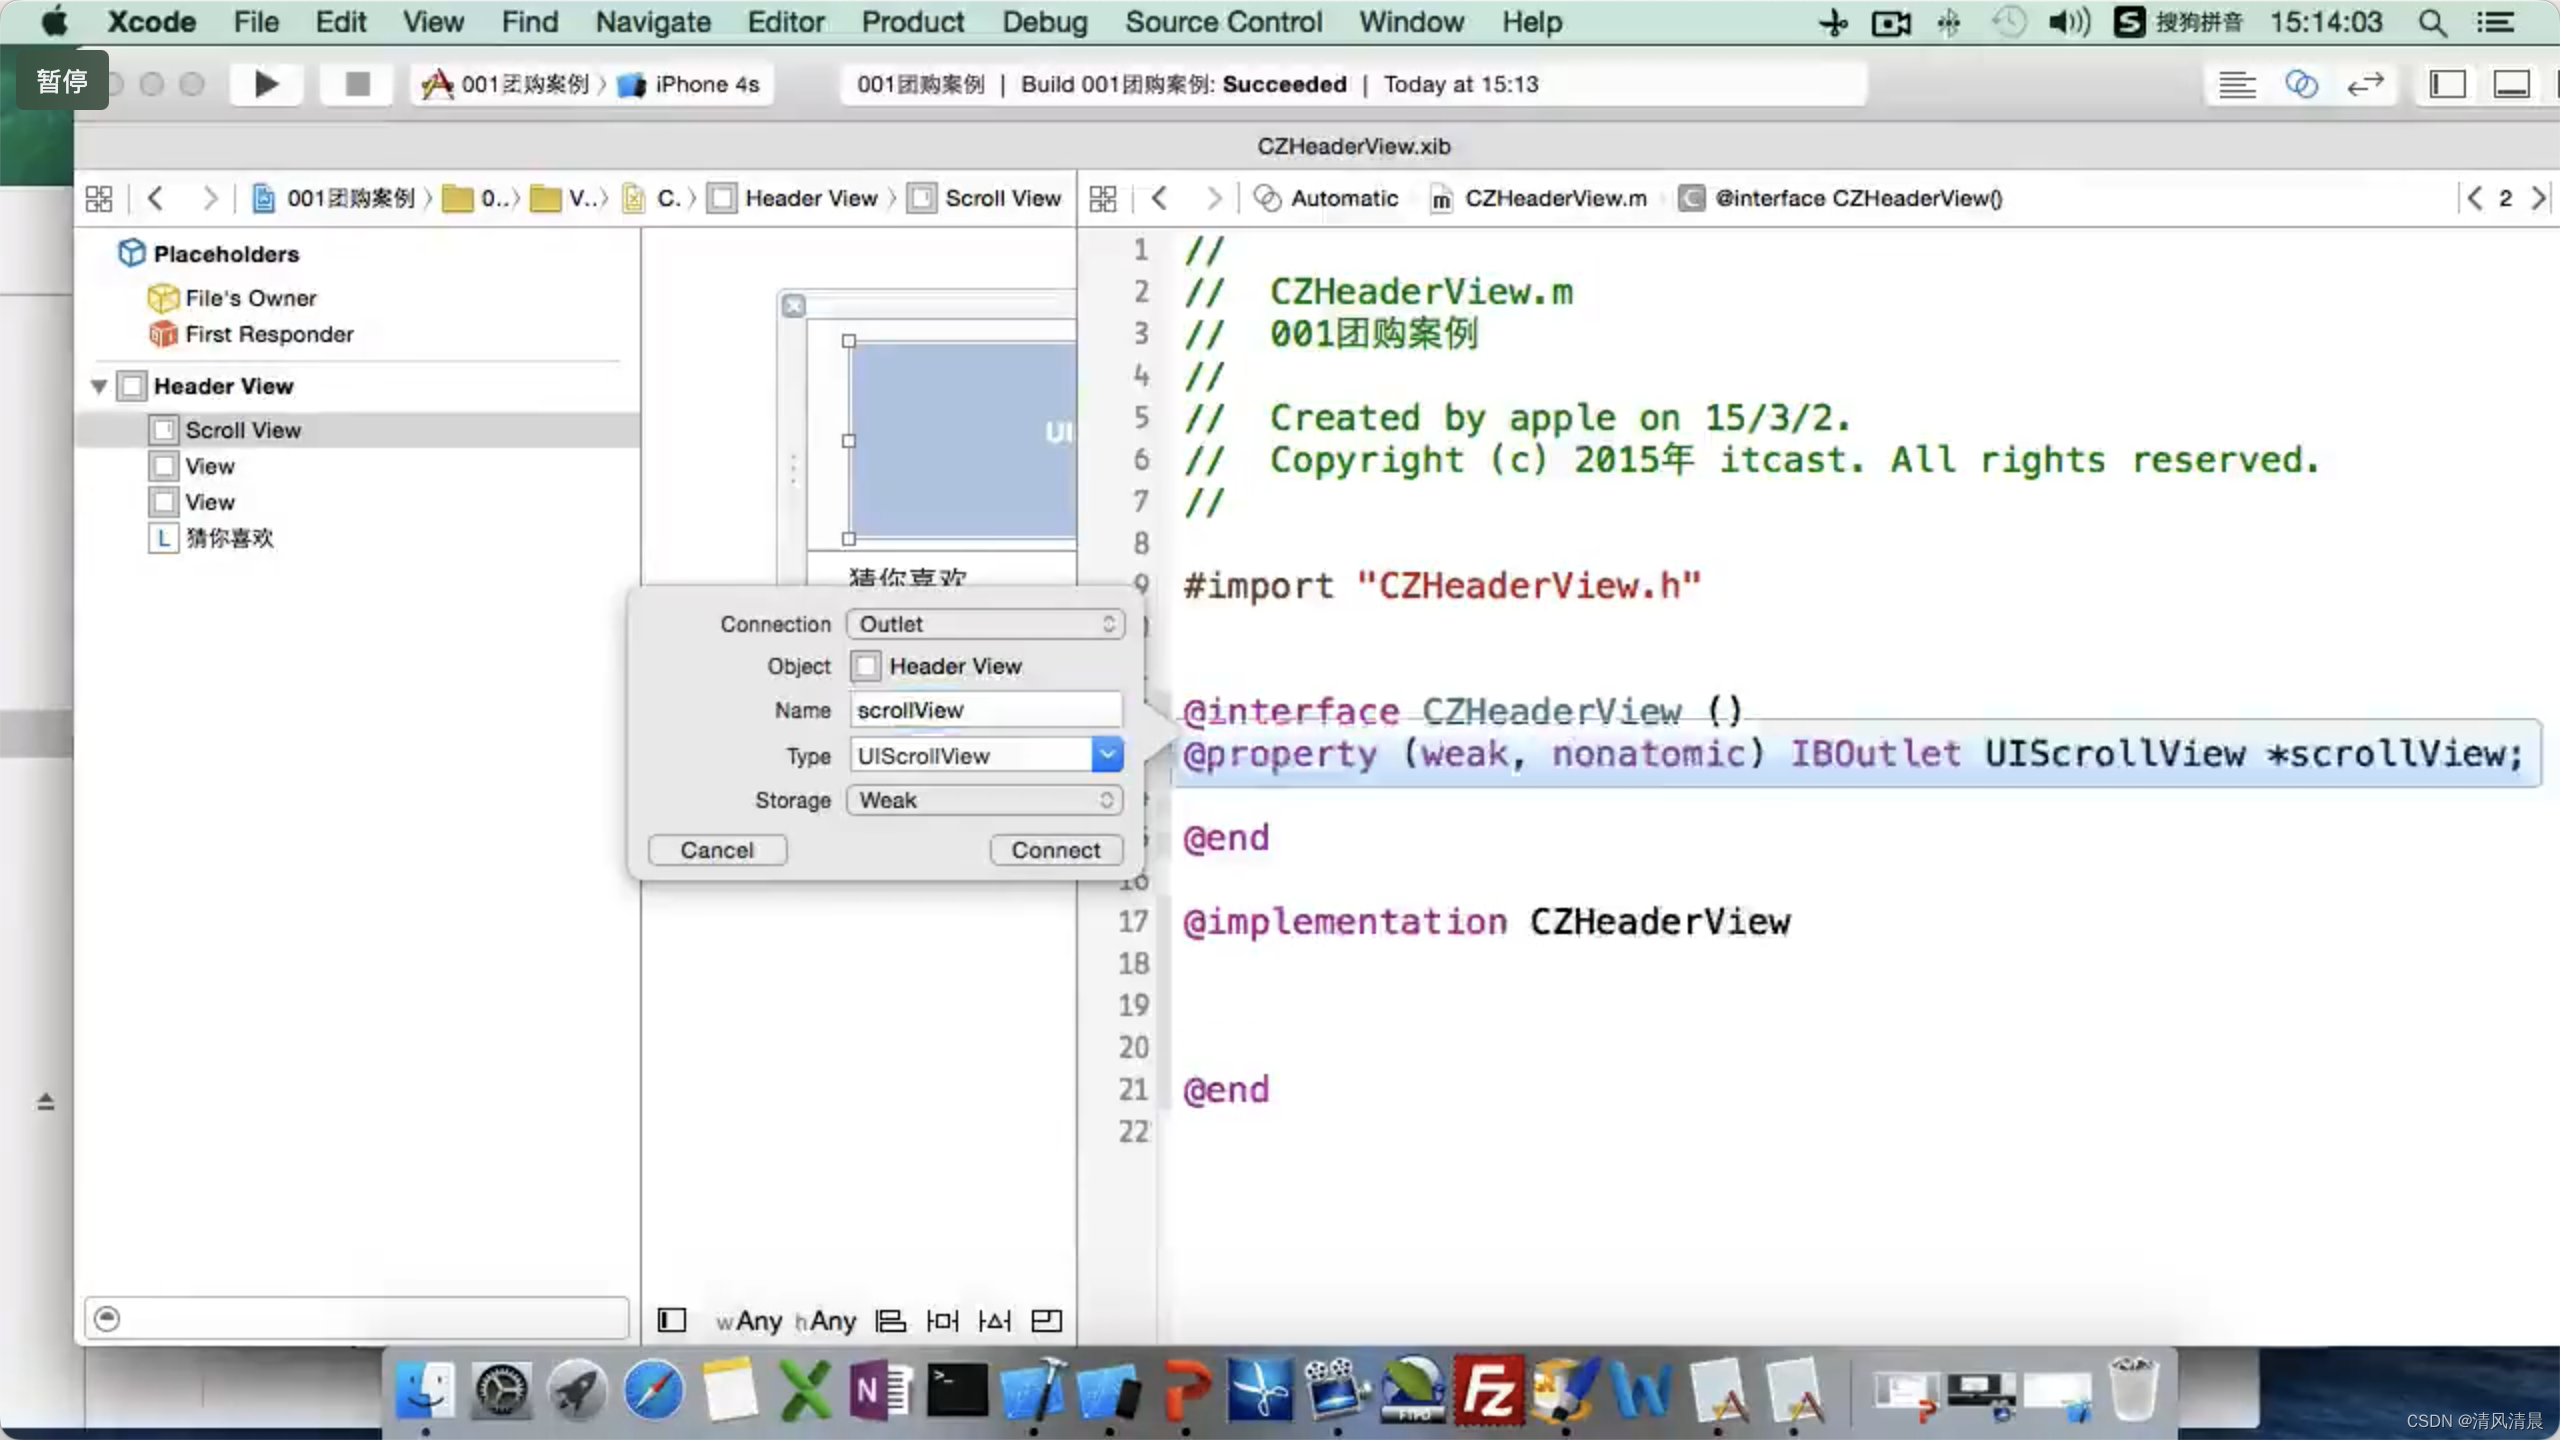Open the Editor menu

tap(786, 22)
